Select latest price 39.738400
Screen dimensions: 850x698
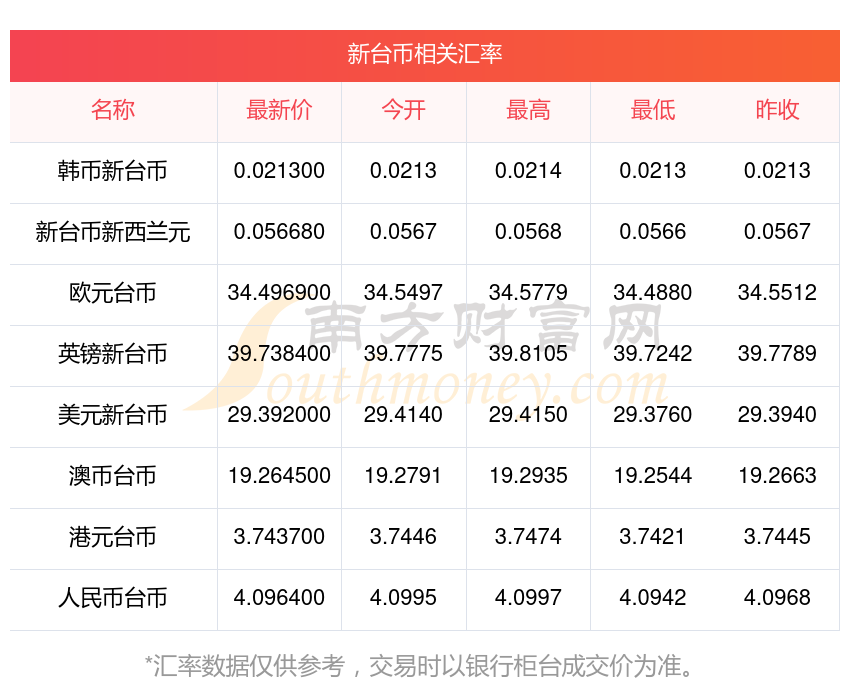coord(279,354)
